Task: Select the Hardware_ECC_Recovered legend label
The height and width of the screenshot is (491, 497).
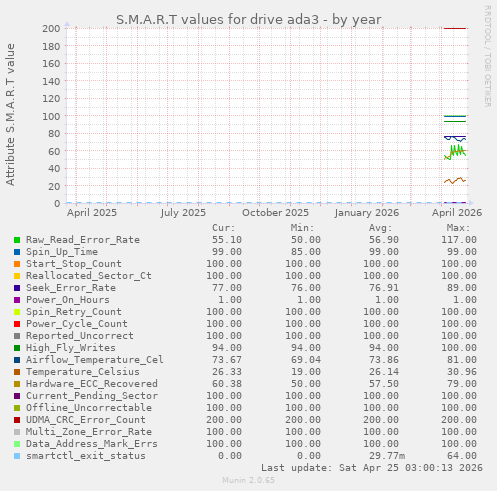Action: point(92,384)
